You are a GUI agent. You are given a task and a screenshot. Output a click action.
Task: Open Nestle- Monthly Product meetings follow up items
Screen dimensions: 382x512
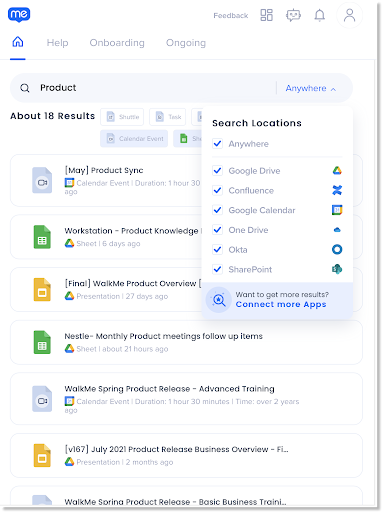tap(186, 342)
